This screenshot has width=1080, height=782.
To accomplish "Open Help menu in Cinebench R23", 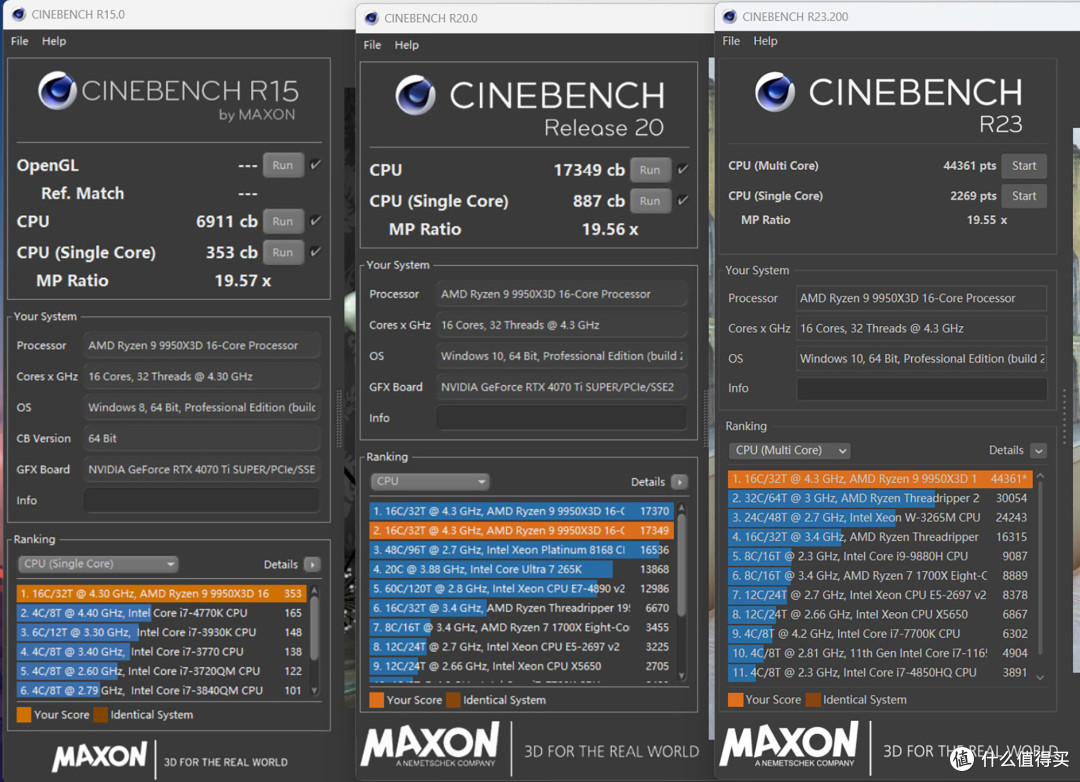I will click(x=765, y=41).
